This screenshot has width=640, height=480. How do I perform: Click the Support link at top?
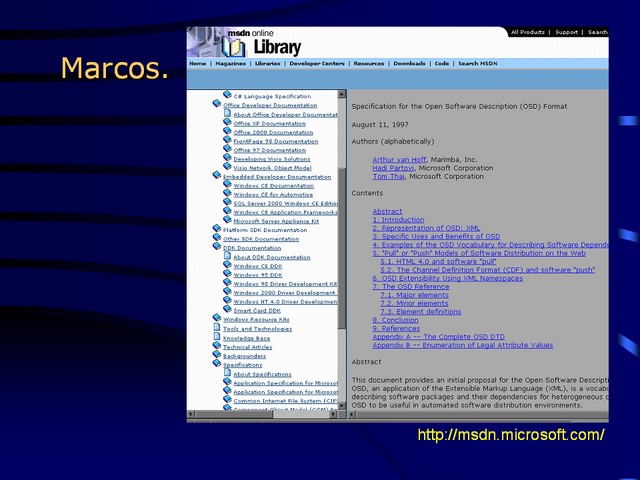pyautogui.click(x=567, y=32)
